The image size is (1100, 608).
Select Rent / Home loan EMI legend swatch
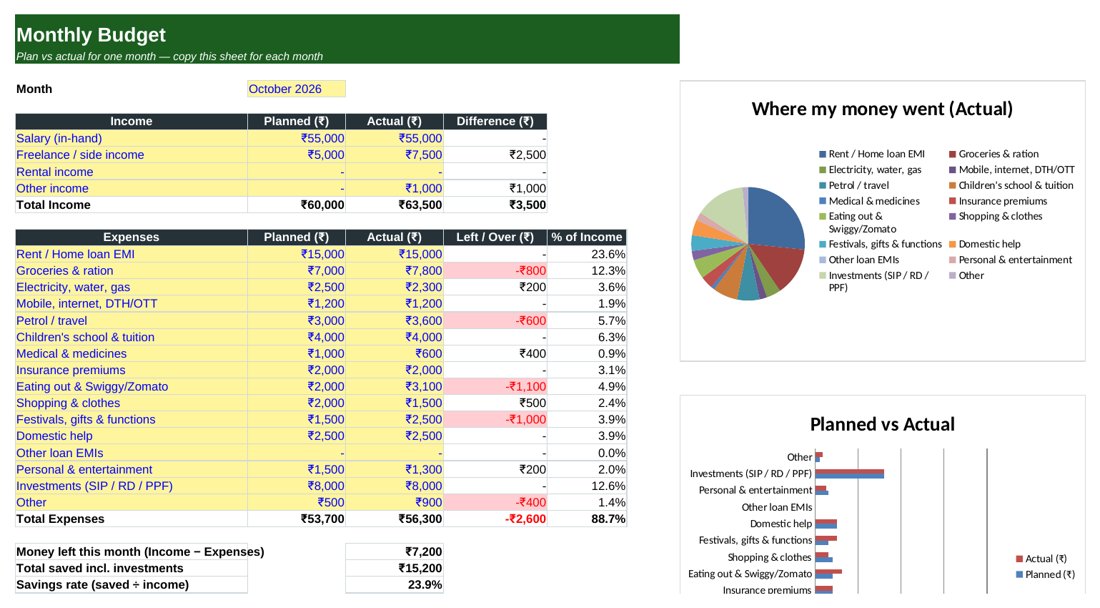(822, 154)
